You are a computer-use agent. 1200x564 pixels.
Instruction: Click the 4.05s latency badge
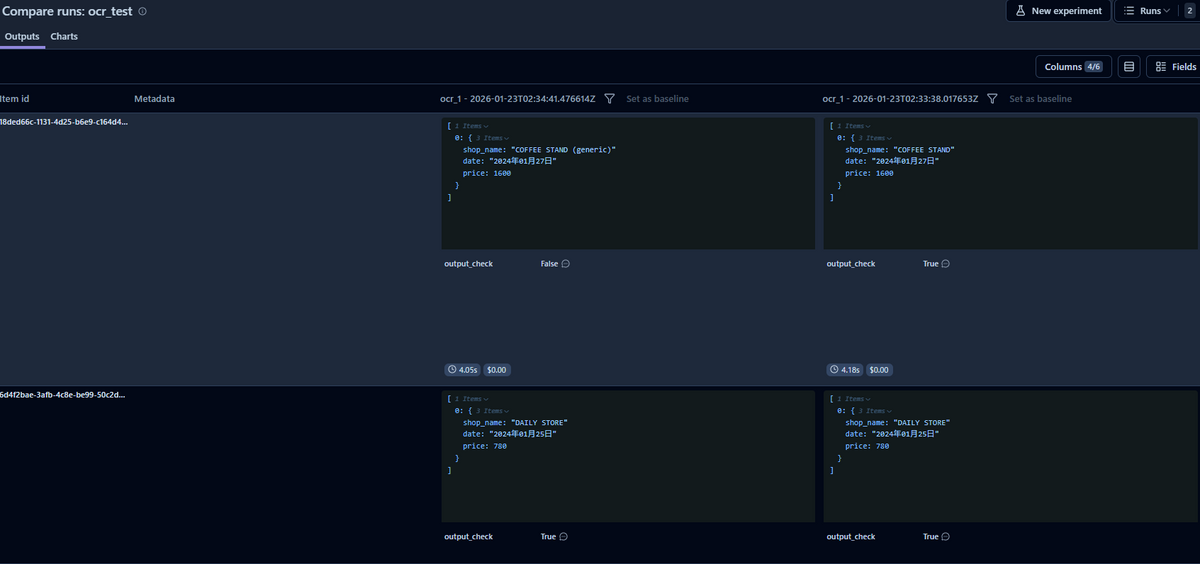click(461, 369)
